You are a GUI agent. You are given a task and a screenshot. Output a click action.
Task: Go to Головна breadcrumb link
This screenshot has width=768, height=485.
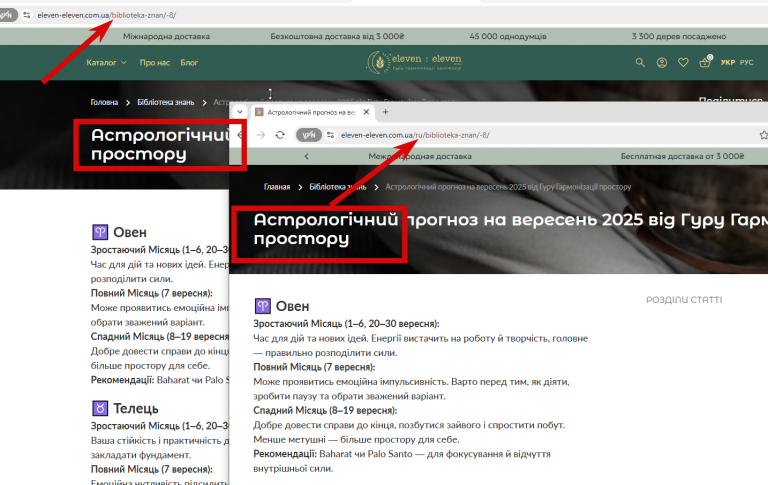[x=104, y=102]
